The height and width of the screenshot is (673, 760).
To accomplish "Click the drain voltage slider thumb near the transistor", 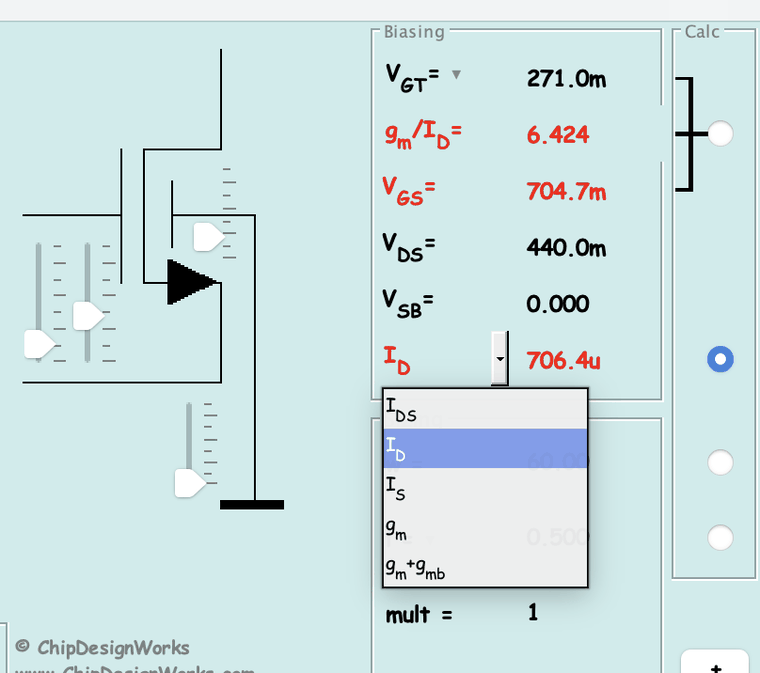I will coord(208,237).
